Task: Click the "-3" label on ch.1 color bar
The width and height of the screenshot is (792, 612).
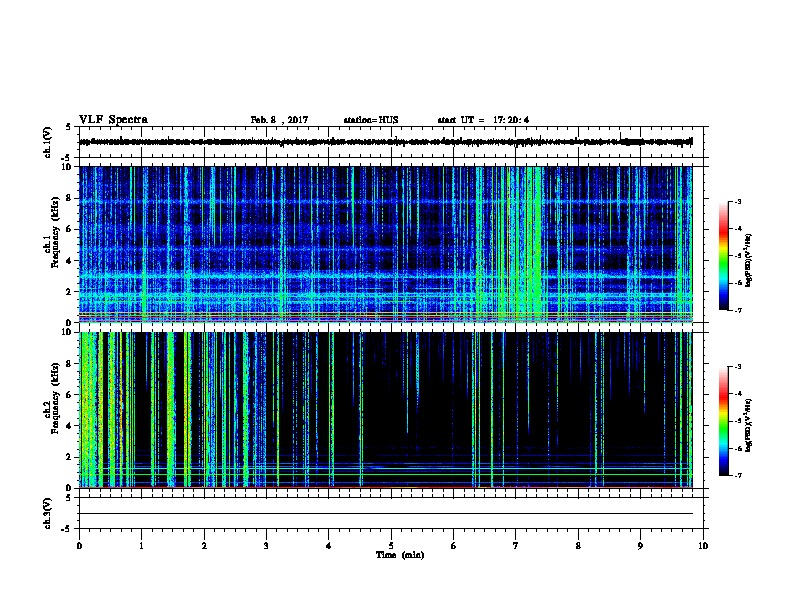Action: (x=737, y=201)
